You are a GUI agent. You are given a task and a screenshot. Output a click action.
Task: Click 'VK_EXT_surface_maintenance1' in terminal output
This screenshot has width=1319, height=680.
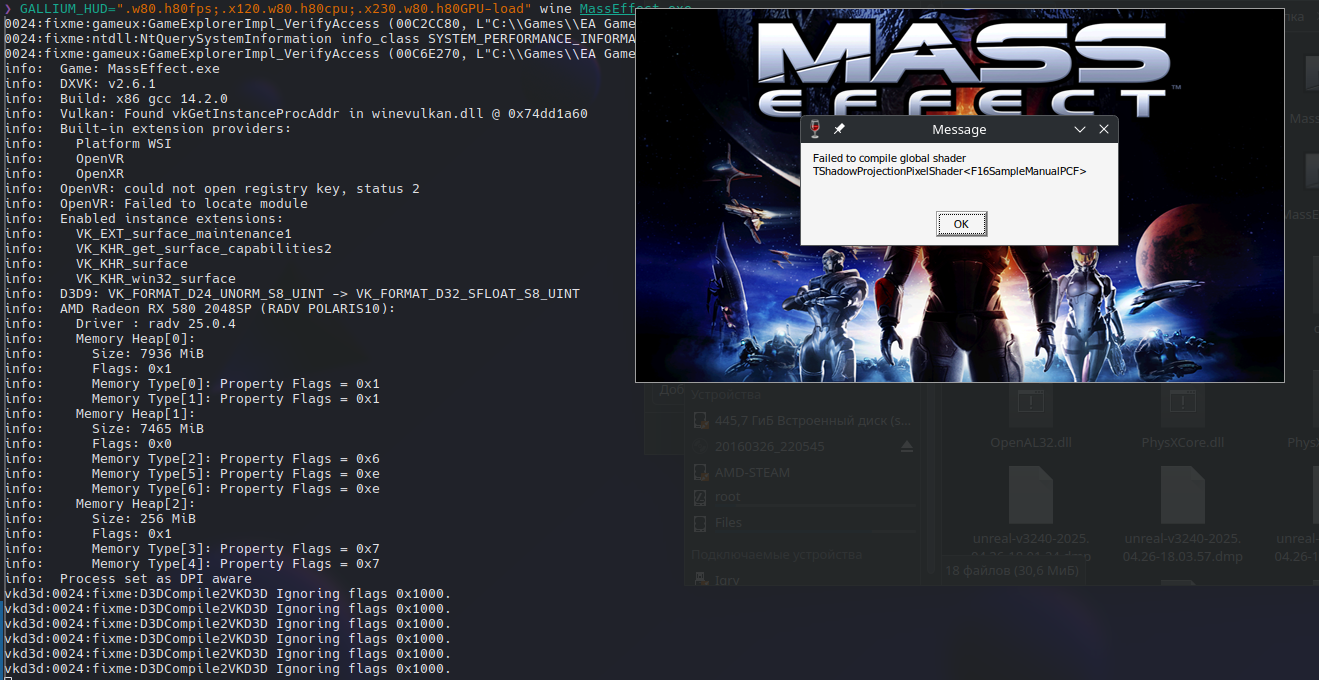[184, 234]
